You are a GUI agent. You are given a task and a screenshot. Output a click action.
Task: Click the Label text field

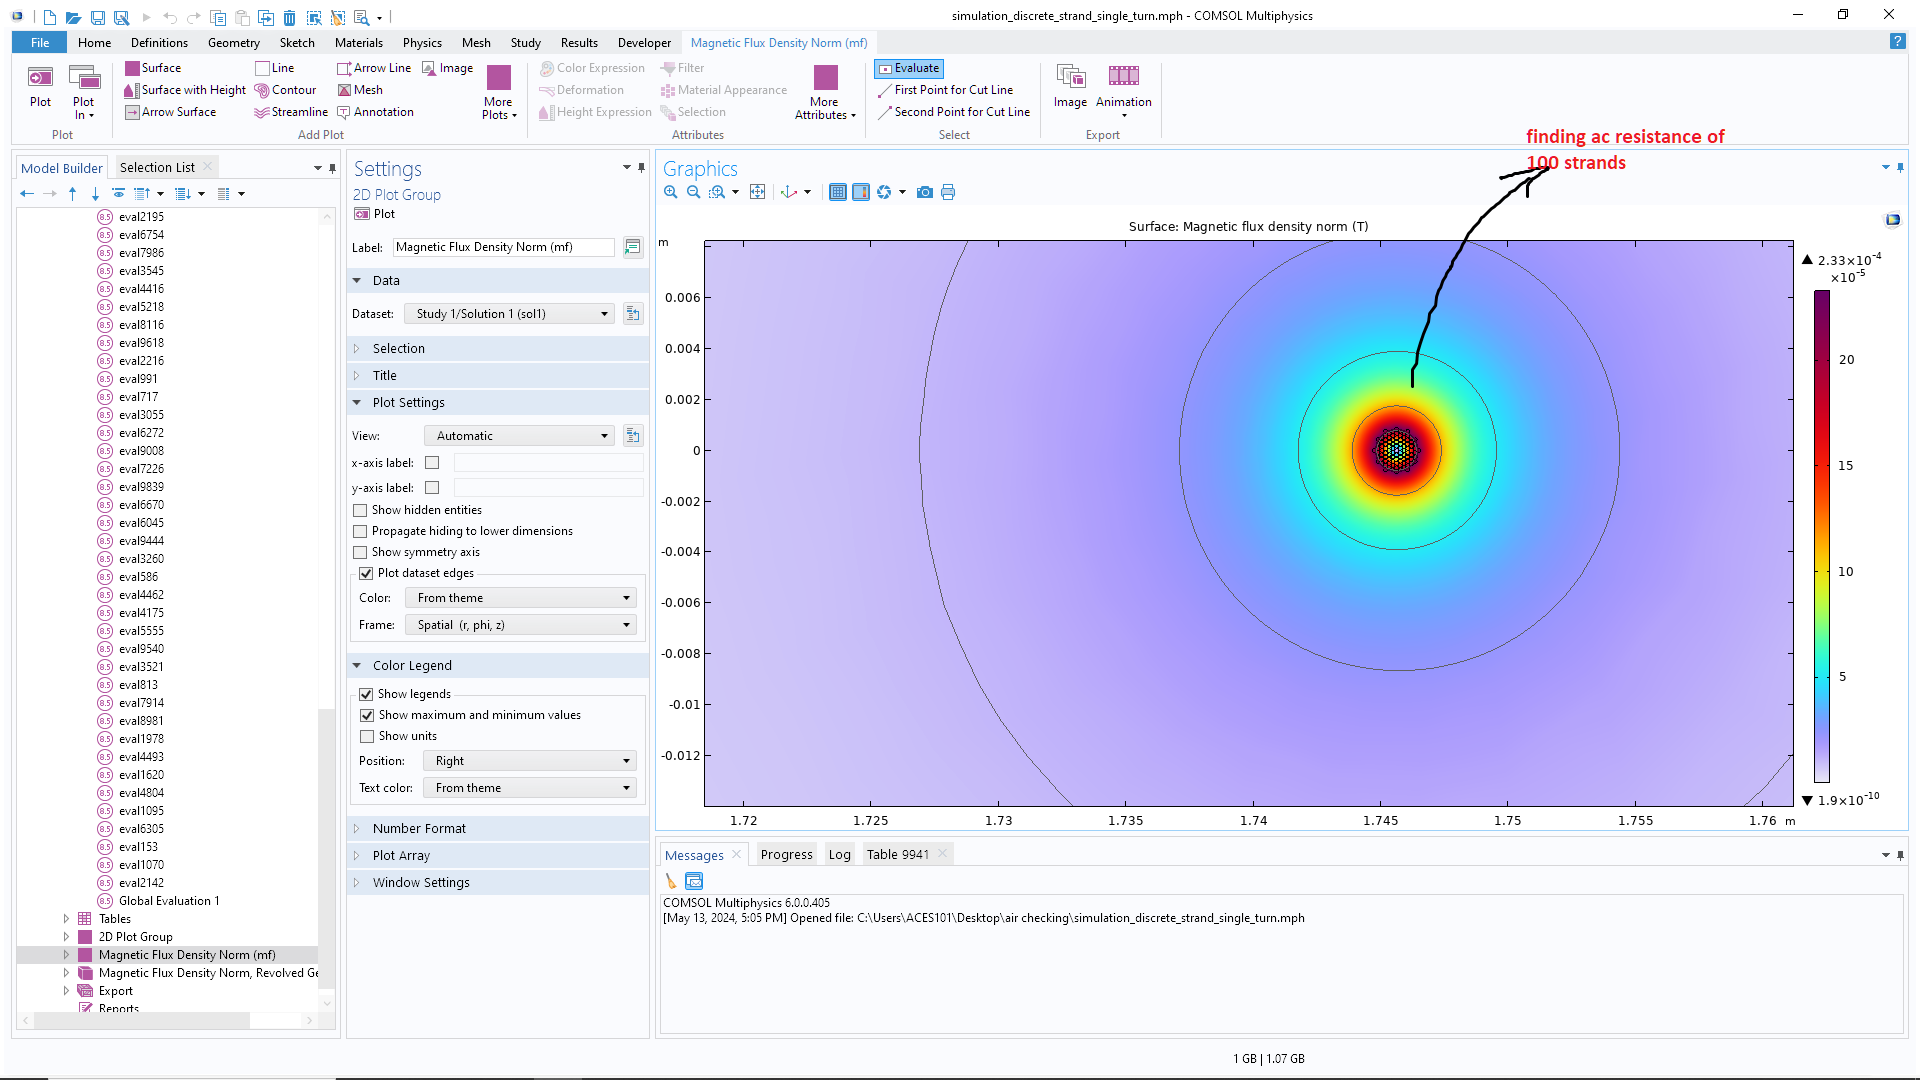503,247
